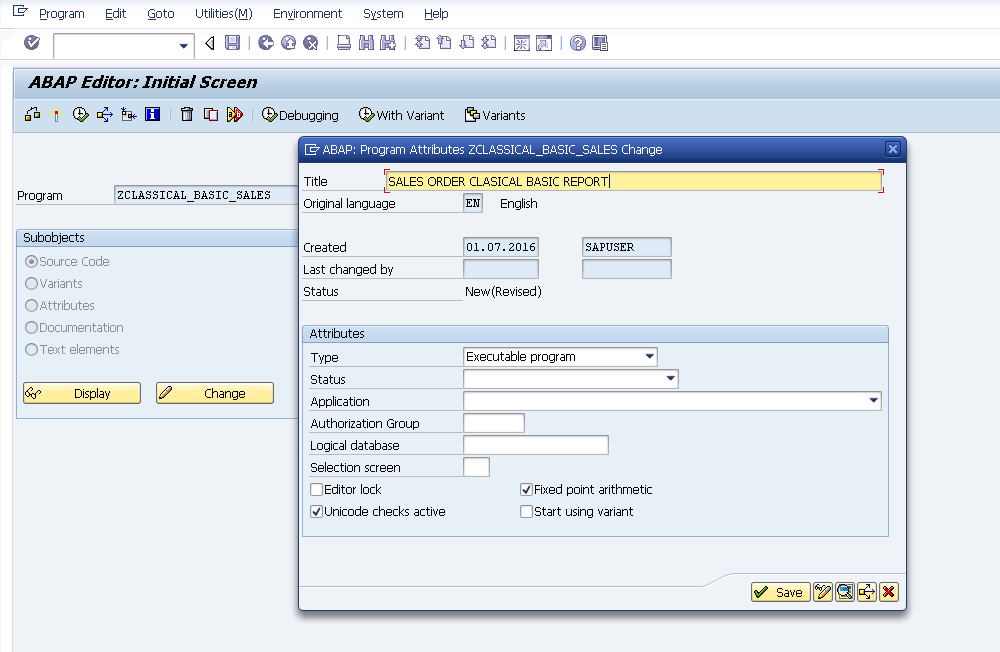Expand the Status dropdown in Attributes
The width and height of the screenshot is (1000, 652).
(671, 379)
